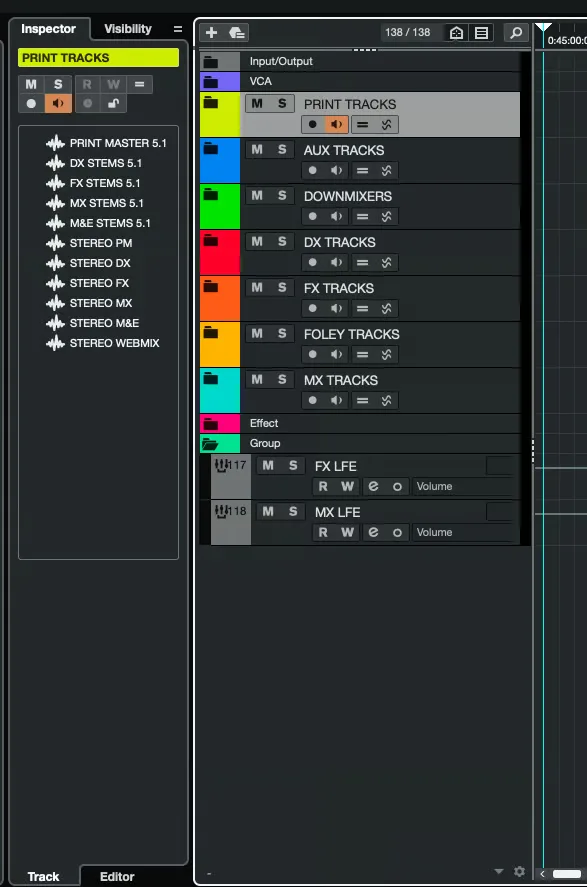Toggle record on PRINT TRACKS folder
This screenshot has width=587, height=887.
pyautogui.click(x=312, y=124)
